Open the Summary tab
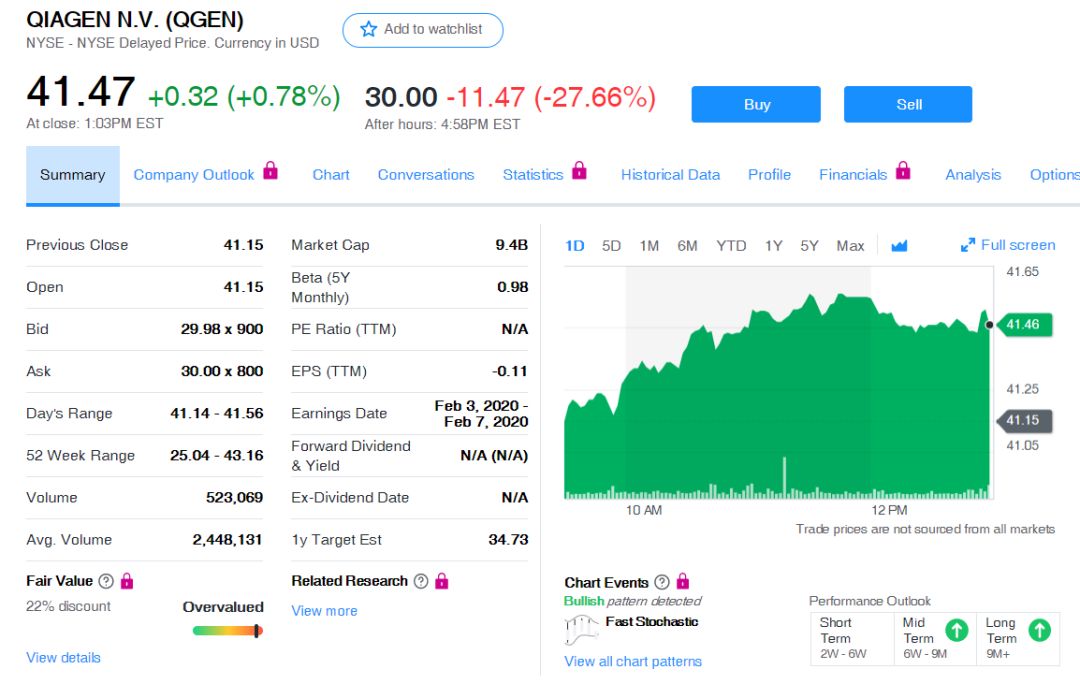The height and width of the screenshot is (684, 1080). (73, 176)
